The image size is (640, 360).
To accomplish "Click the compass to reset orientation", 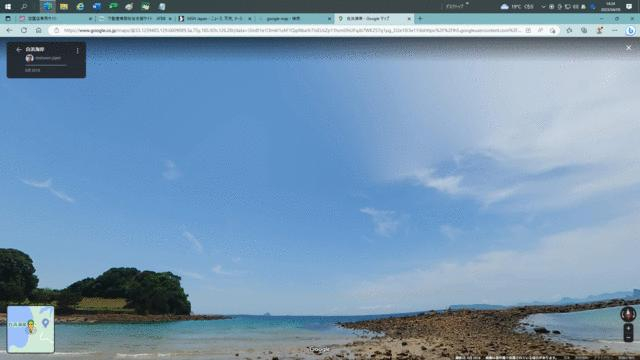I will coord(628,314).
